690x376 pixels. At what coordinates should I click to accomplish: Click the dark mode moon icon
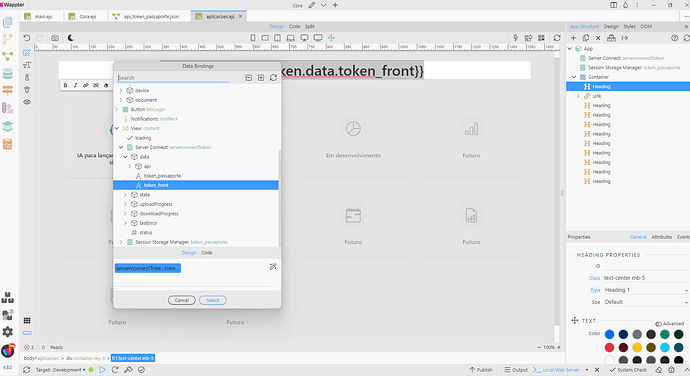pos(70,38)
